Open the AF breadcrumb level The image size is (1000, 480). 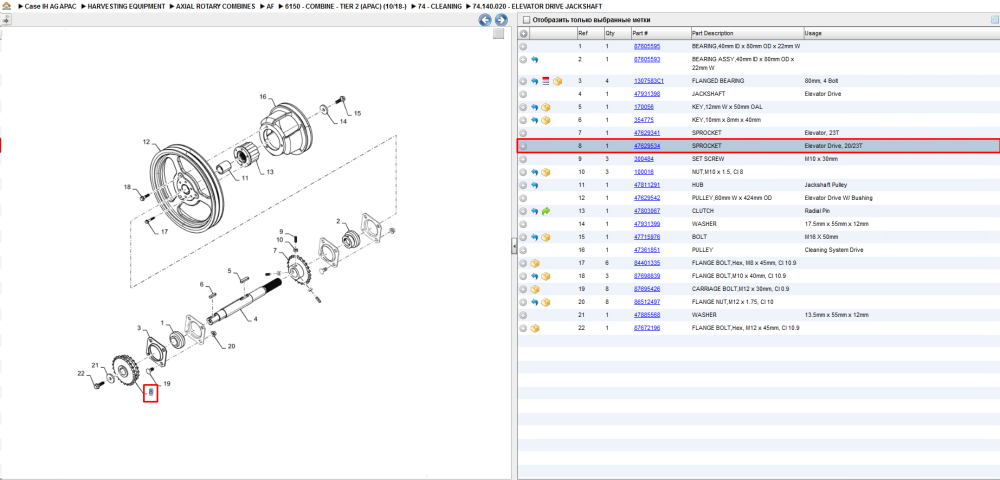tap(270, 6)
